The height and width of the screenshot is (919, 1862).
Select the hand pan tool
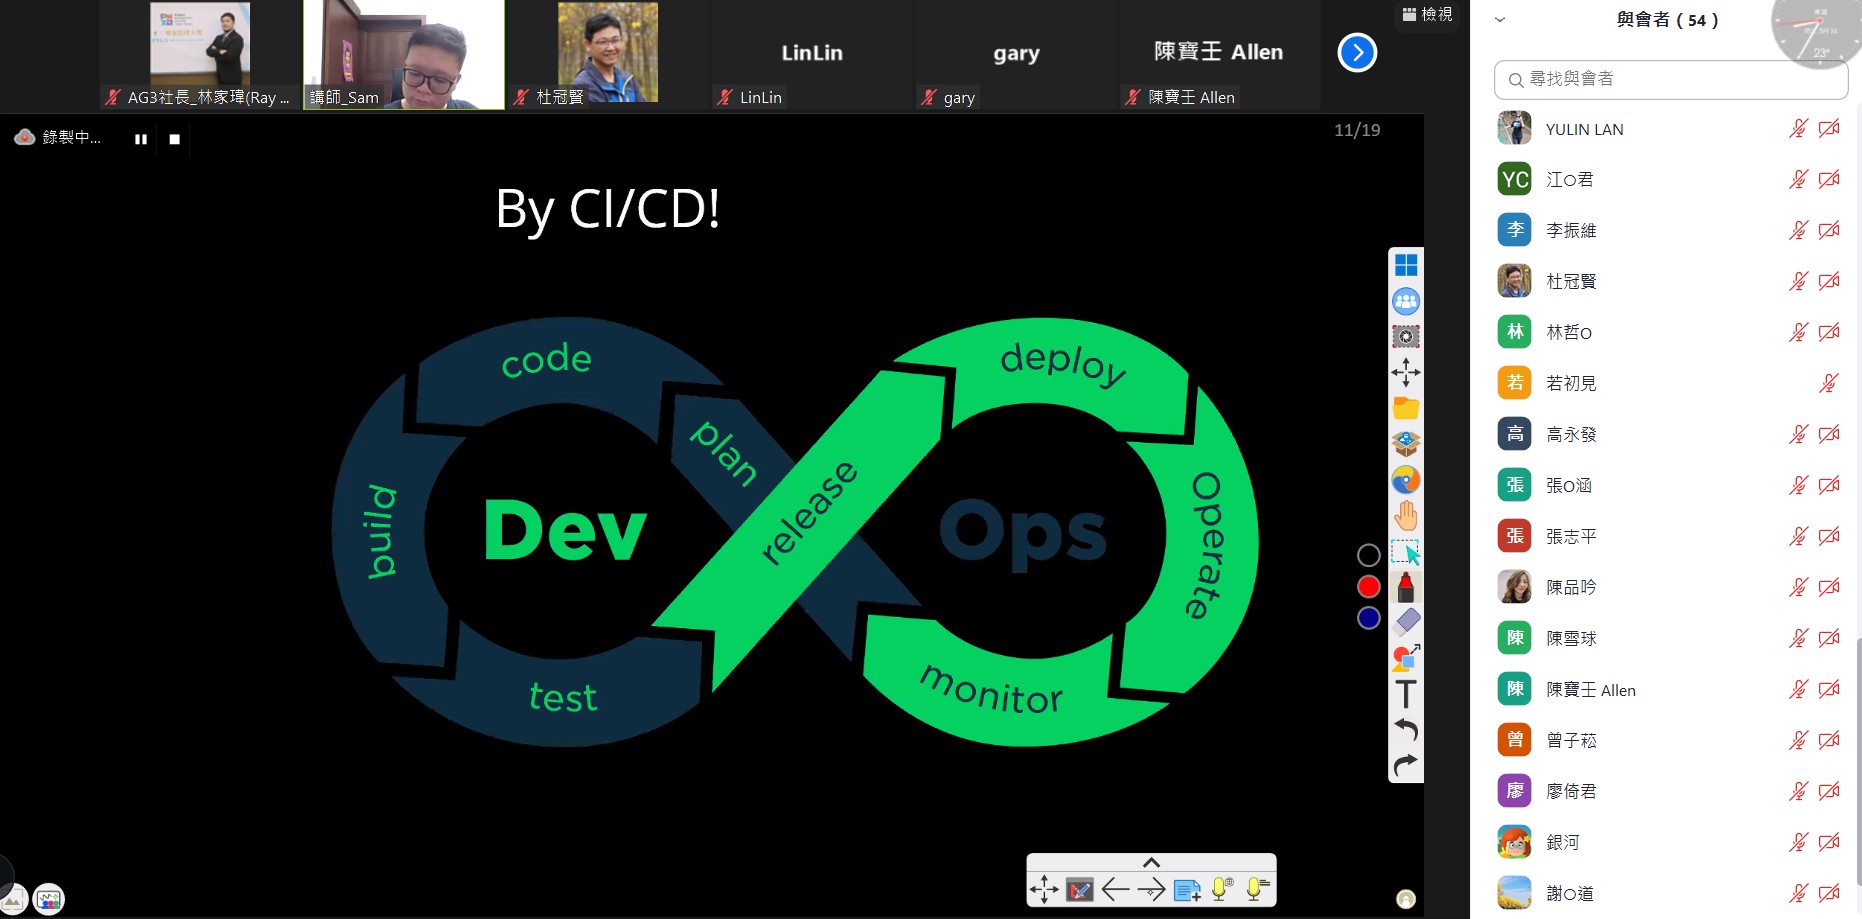coord(1406,516)
